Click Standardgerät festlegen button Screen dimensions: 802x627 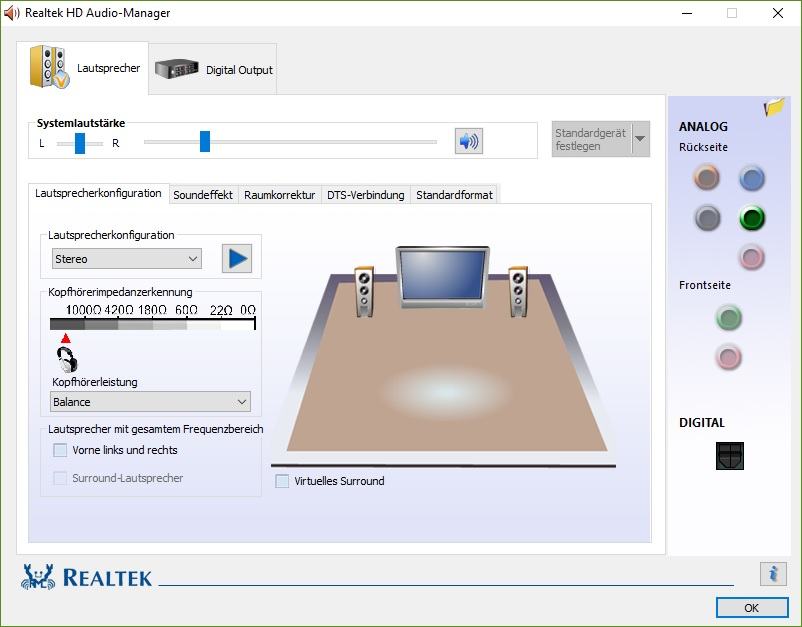coord(592,139)
